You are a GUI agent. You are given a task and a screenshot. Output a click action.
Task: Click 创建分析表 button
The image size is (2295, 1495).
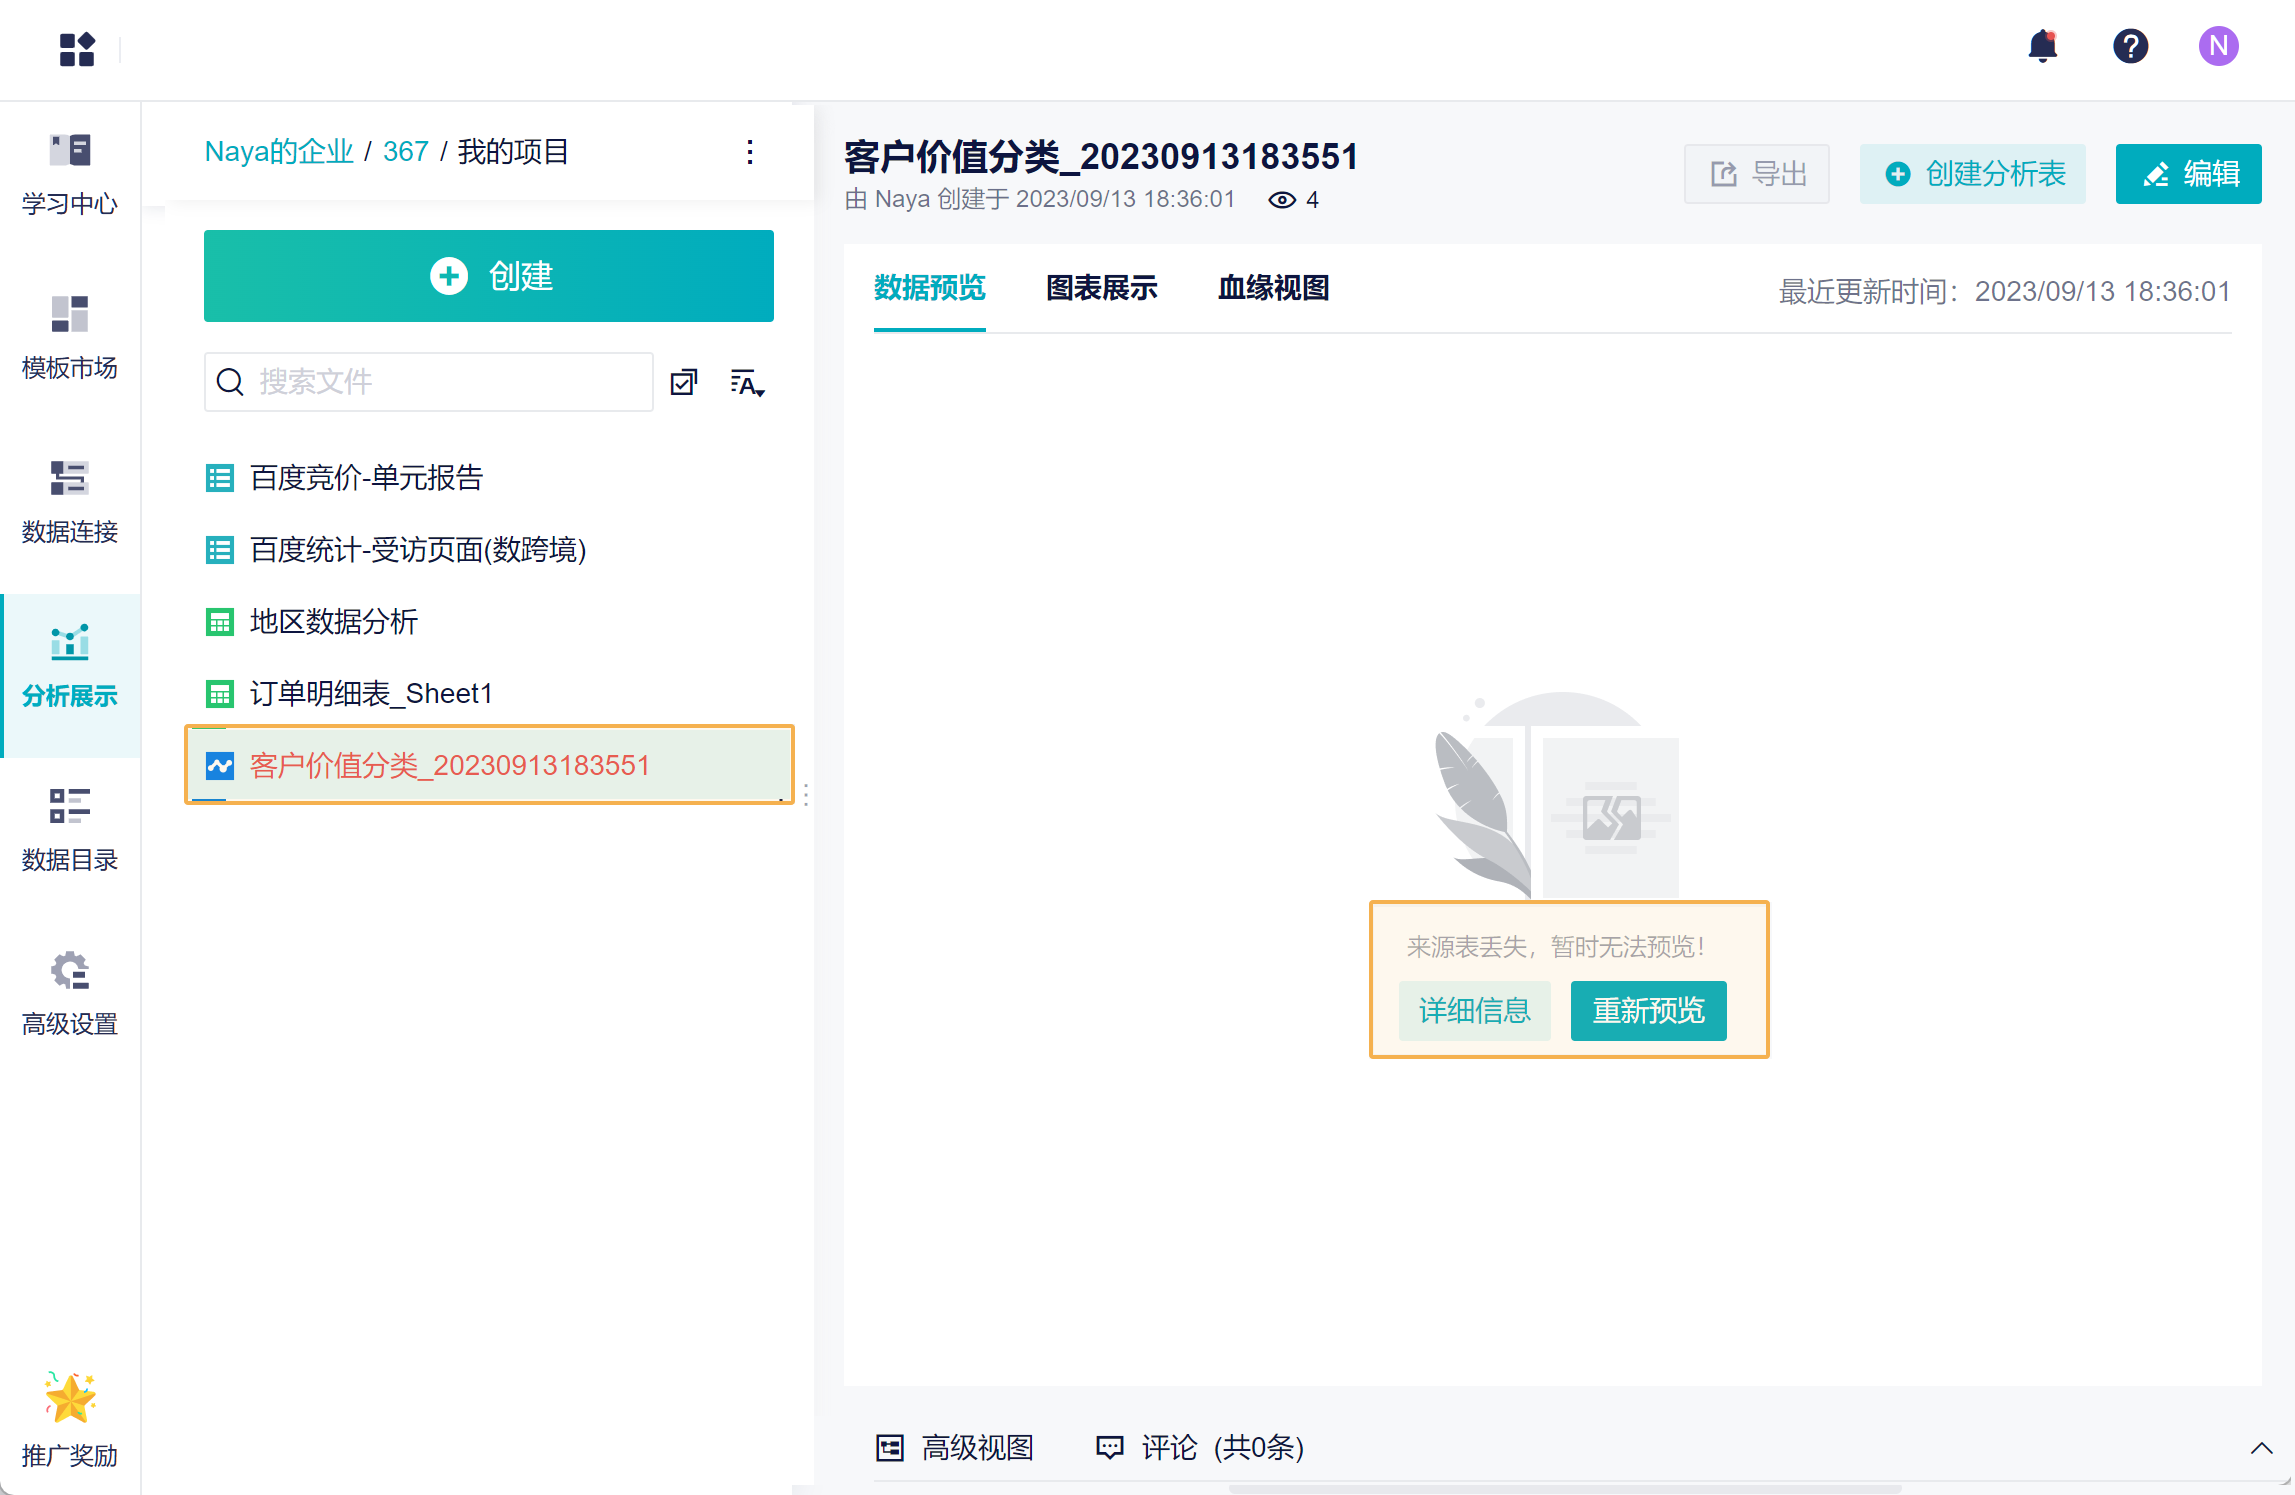point(1973,174)
